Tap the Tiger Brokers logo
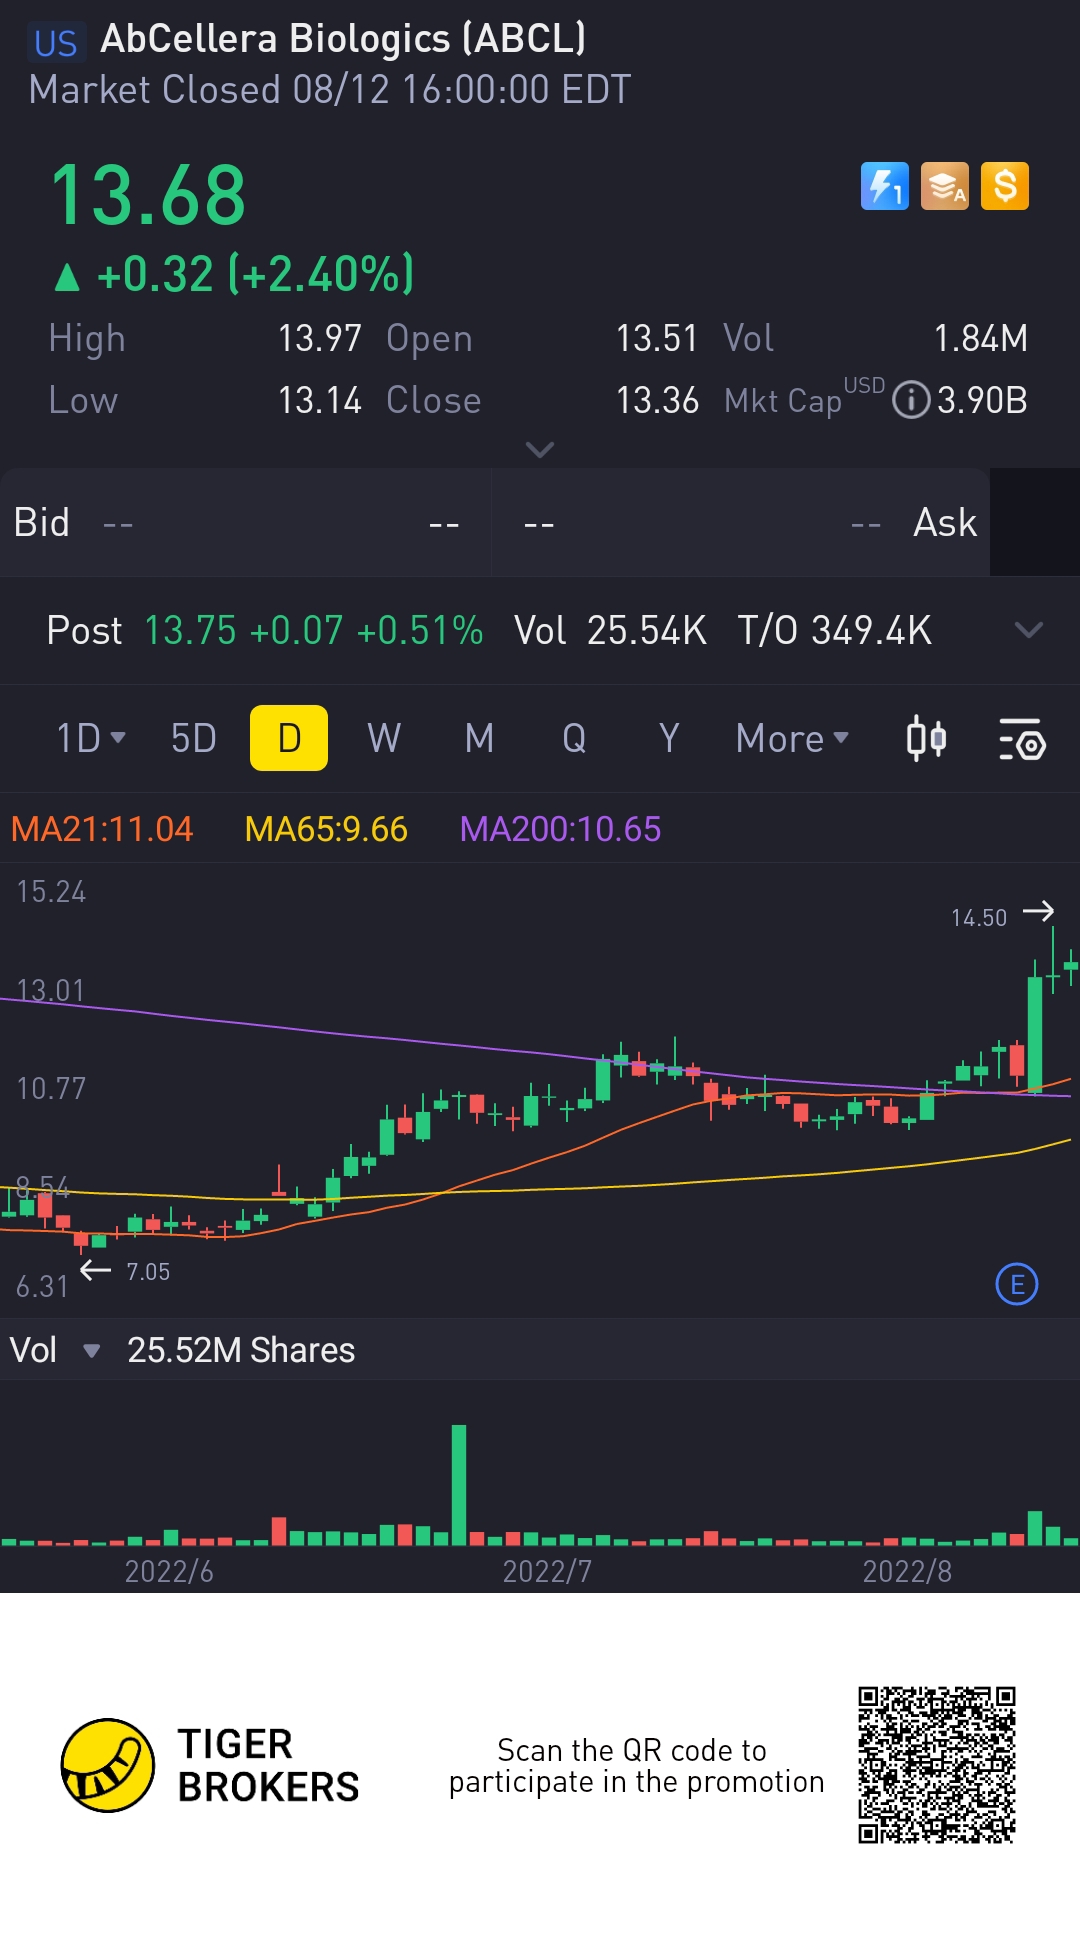 210,1765
